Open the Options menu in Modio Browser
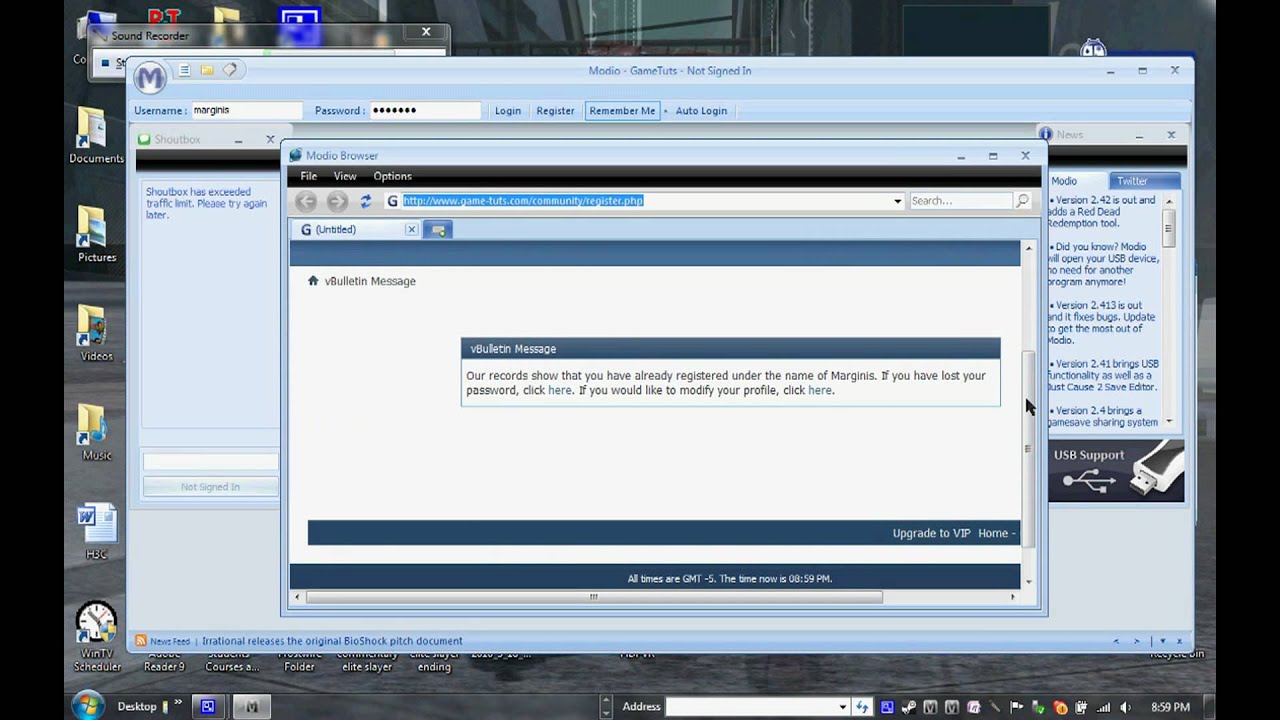This screenshot has width=1280, height=720. [392, 176]
